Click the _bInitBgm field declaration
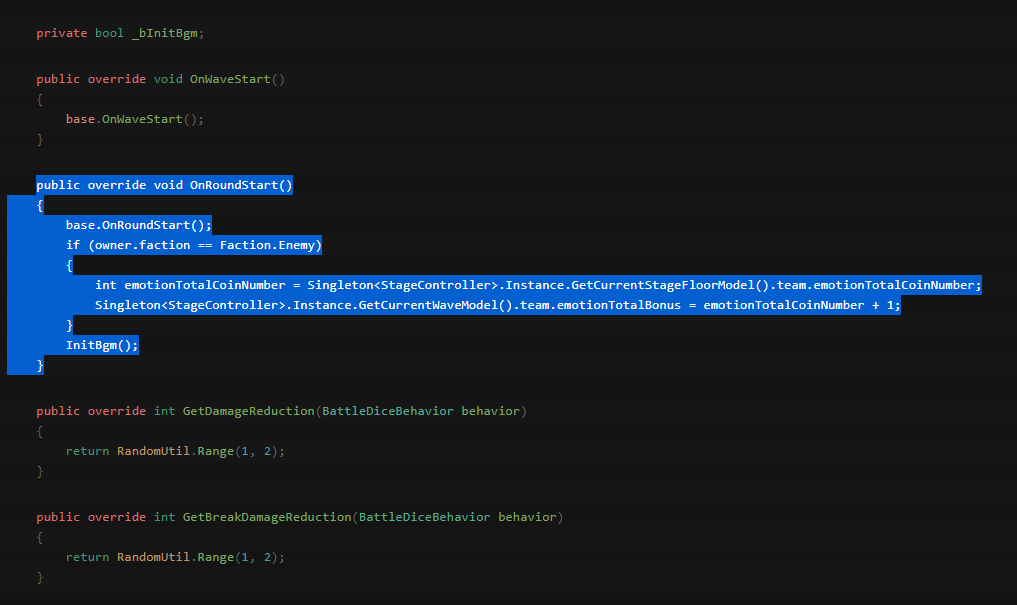 pos(120,33)
